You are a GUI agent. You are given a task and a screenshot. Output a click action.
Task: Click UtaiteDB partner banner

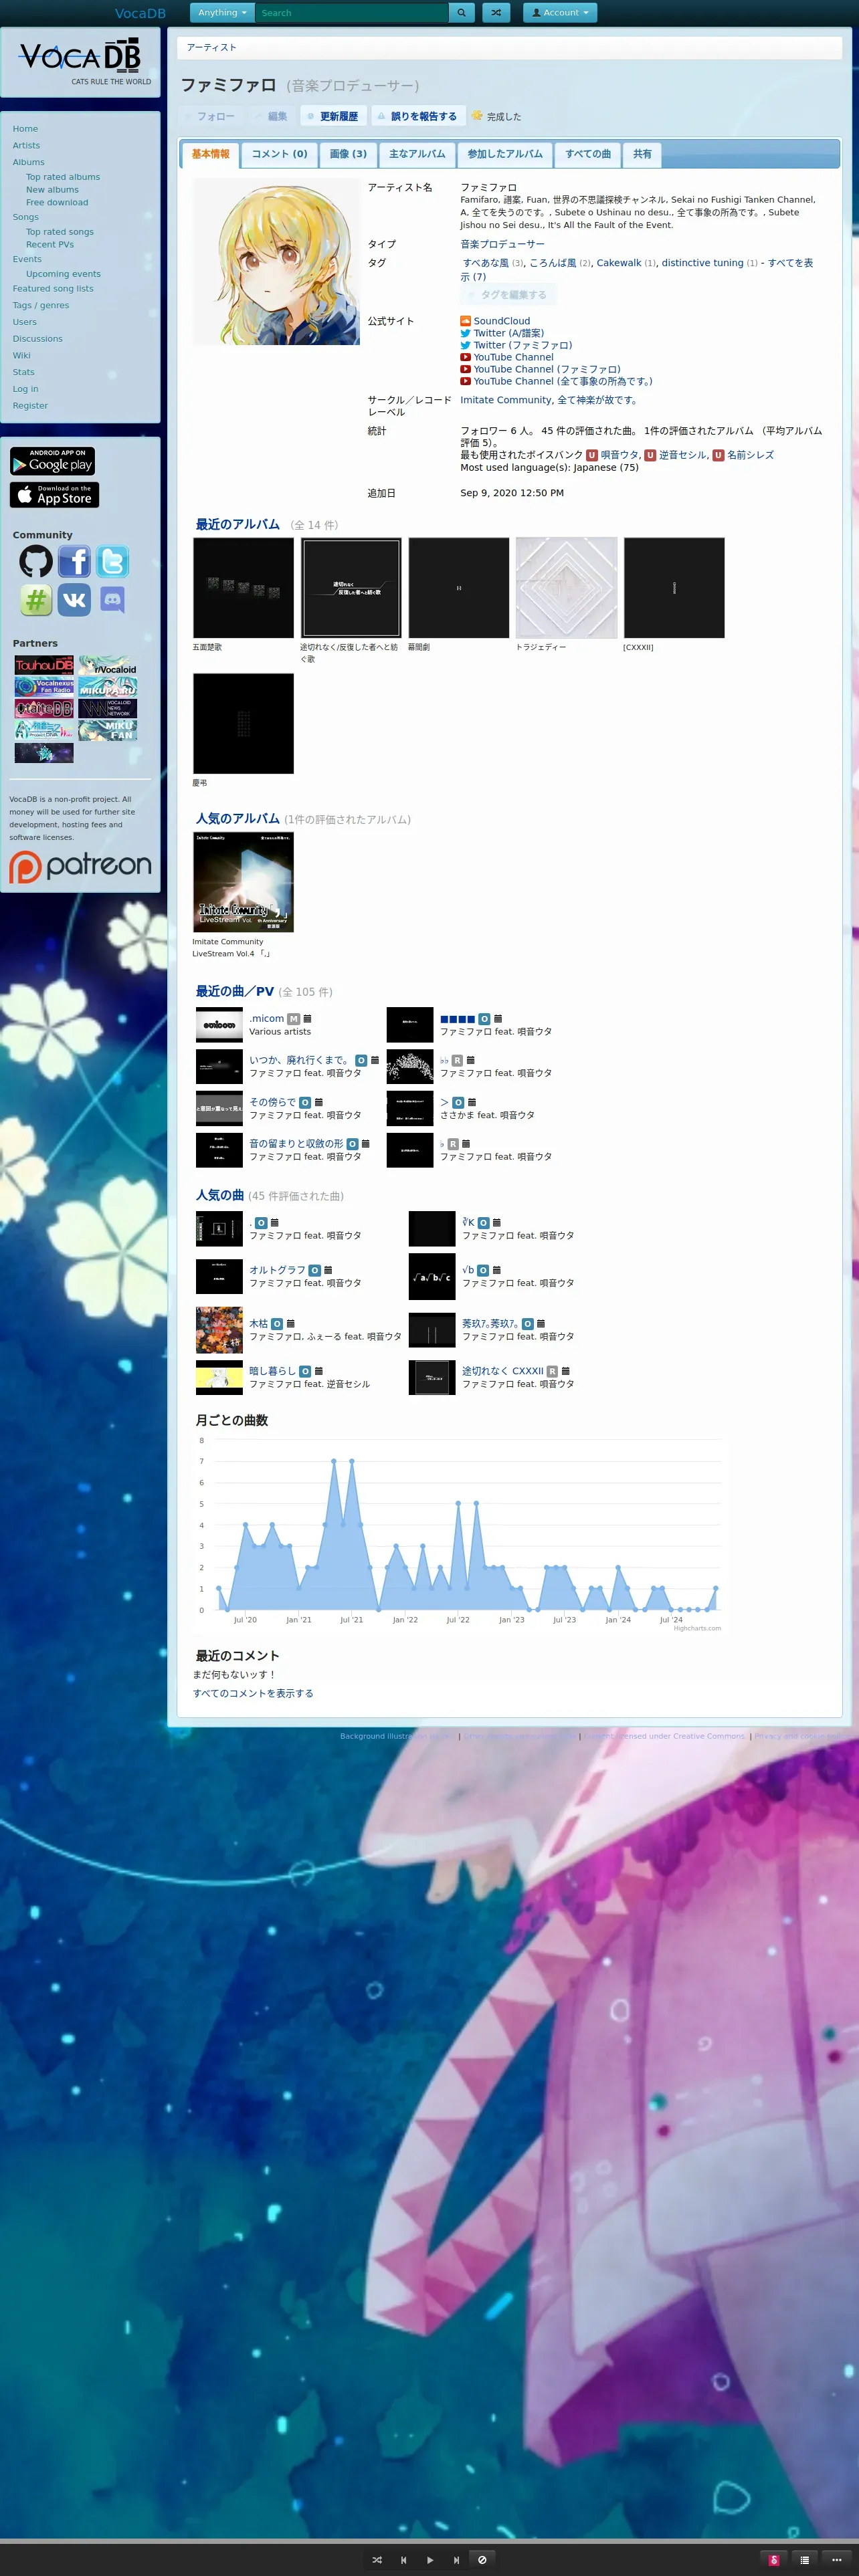pyautogui.click(x=44, y=708)
